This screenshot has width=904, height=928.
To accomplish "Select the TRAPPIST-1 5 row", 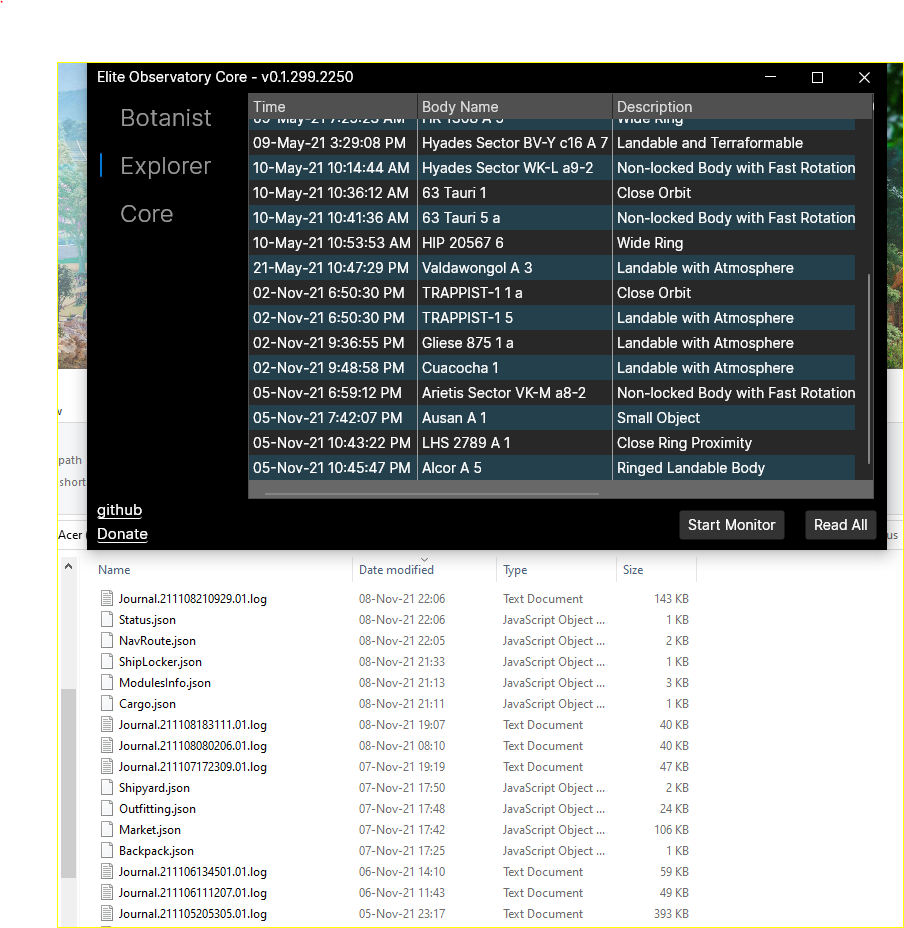I will [x=552, y=318].
